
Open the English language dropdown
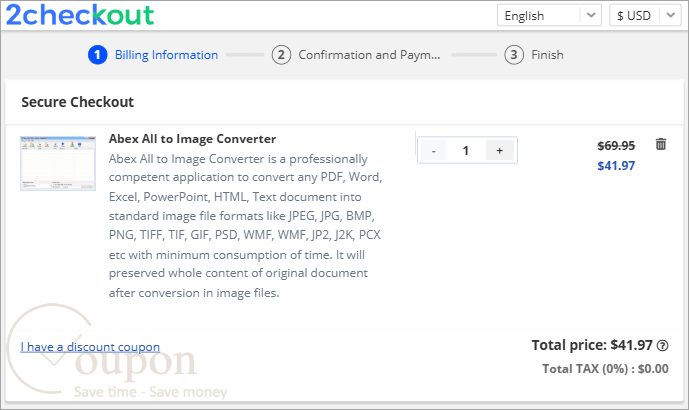tap(549, 15)
